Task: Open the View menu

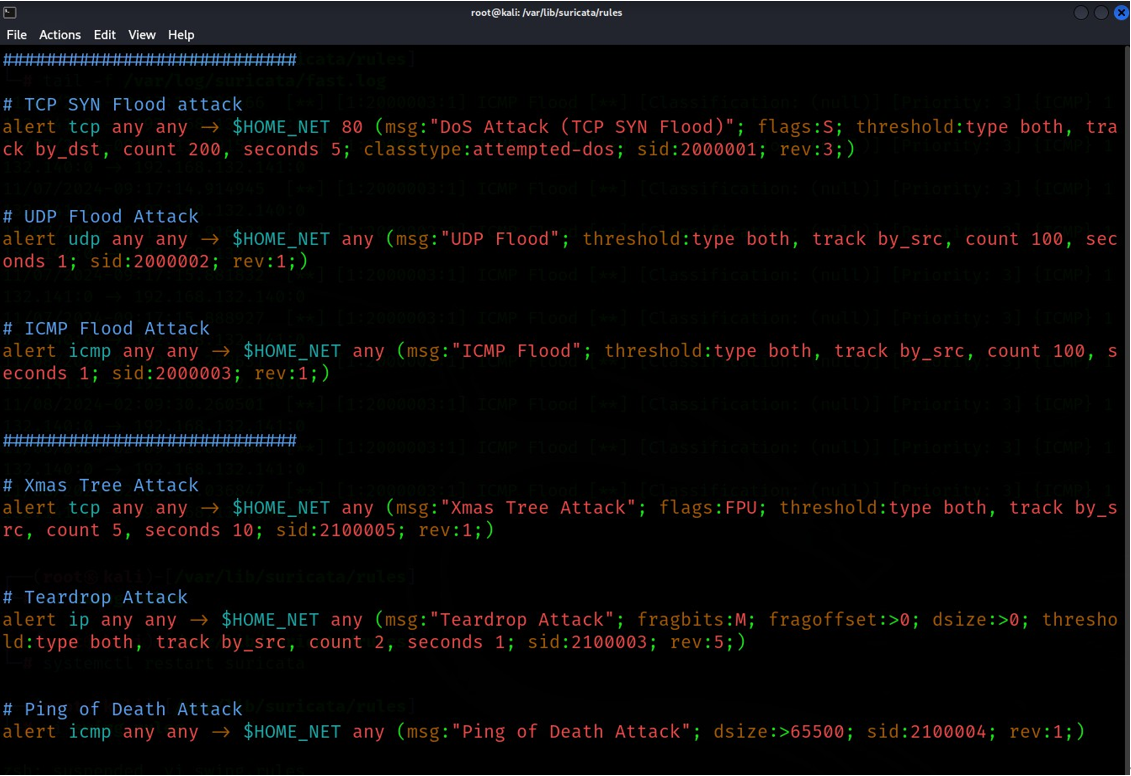Action: (x=142, y=35)
